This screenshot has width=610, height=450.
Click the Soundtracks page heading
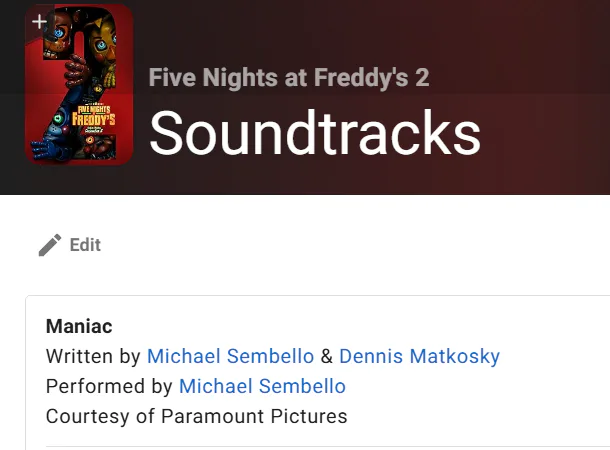pyautogui.click(x=314, y=133)
